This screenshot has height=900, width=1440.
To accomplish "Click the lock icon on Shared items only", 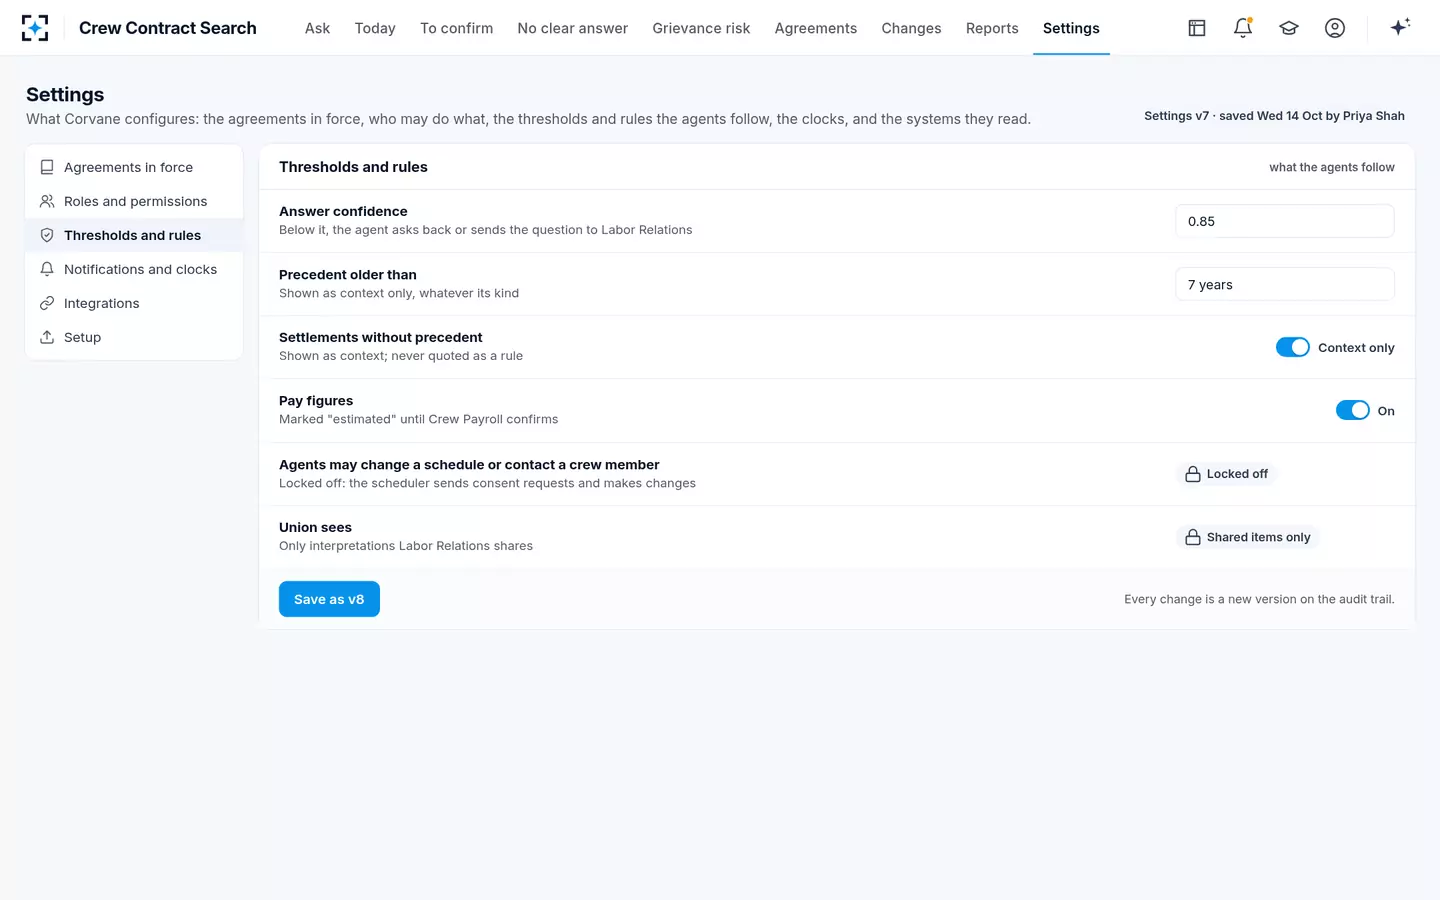I will pos(1193,537).
